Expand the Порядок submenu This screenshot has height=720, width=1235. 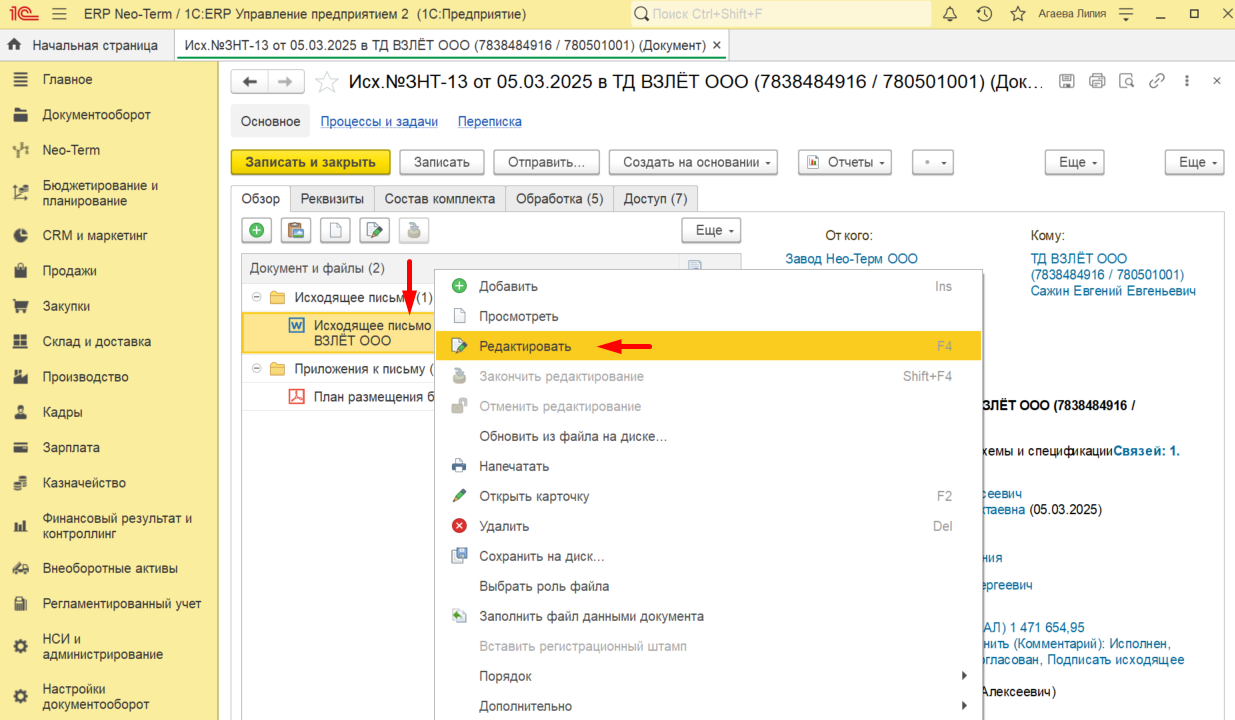(709, 676)
